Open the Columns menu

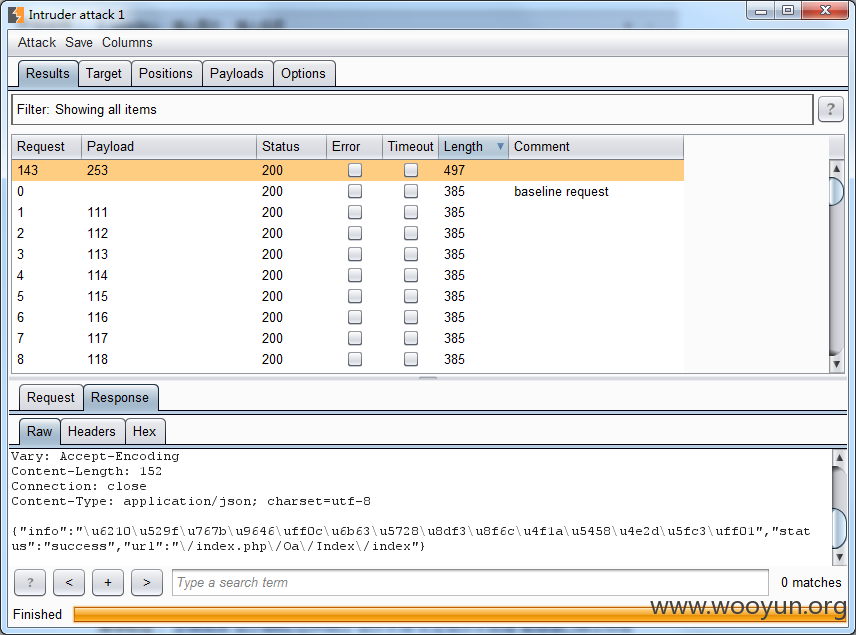[x=127, y=43]
